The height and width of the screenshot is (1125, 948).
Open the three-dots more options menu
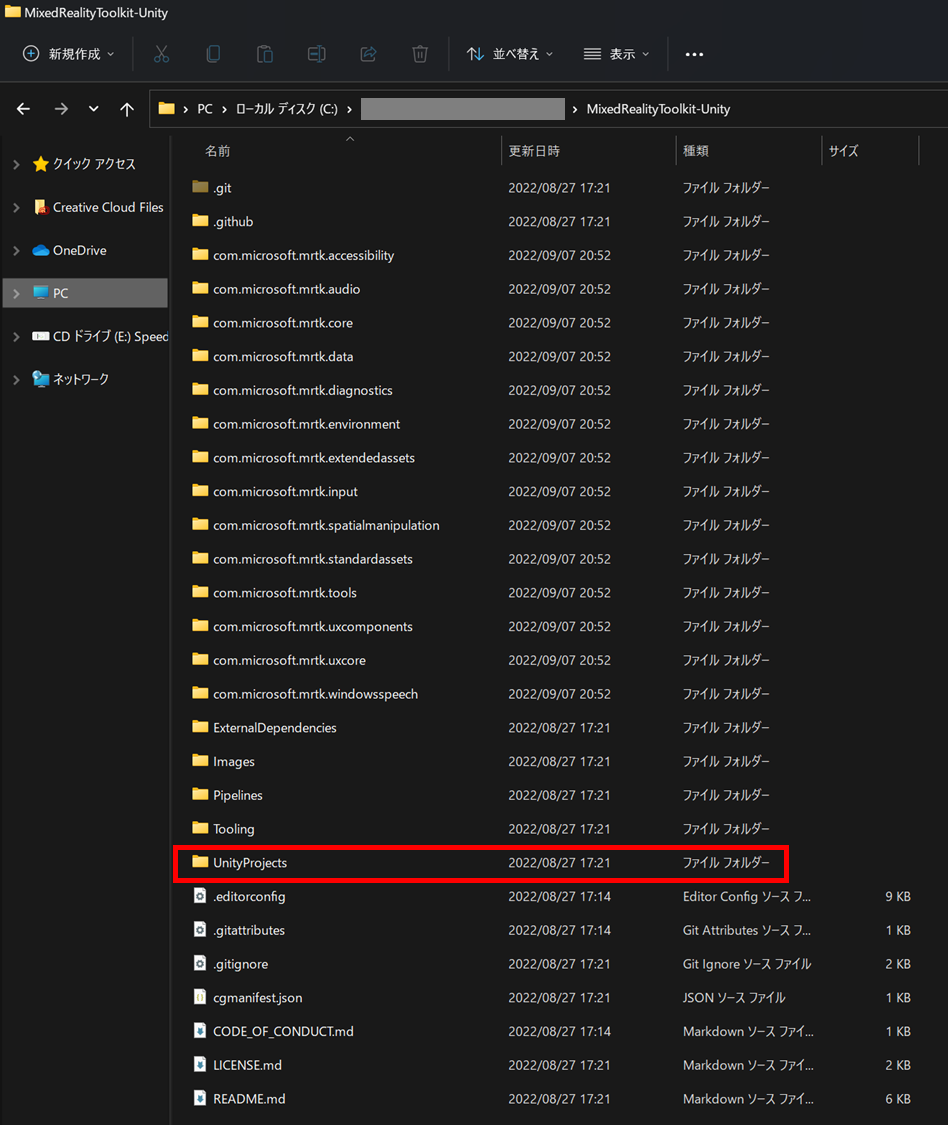tap(694, 55)
